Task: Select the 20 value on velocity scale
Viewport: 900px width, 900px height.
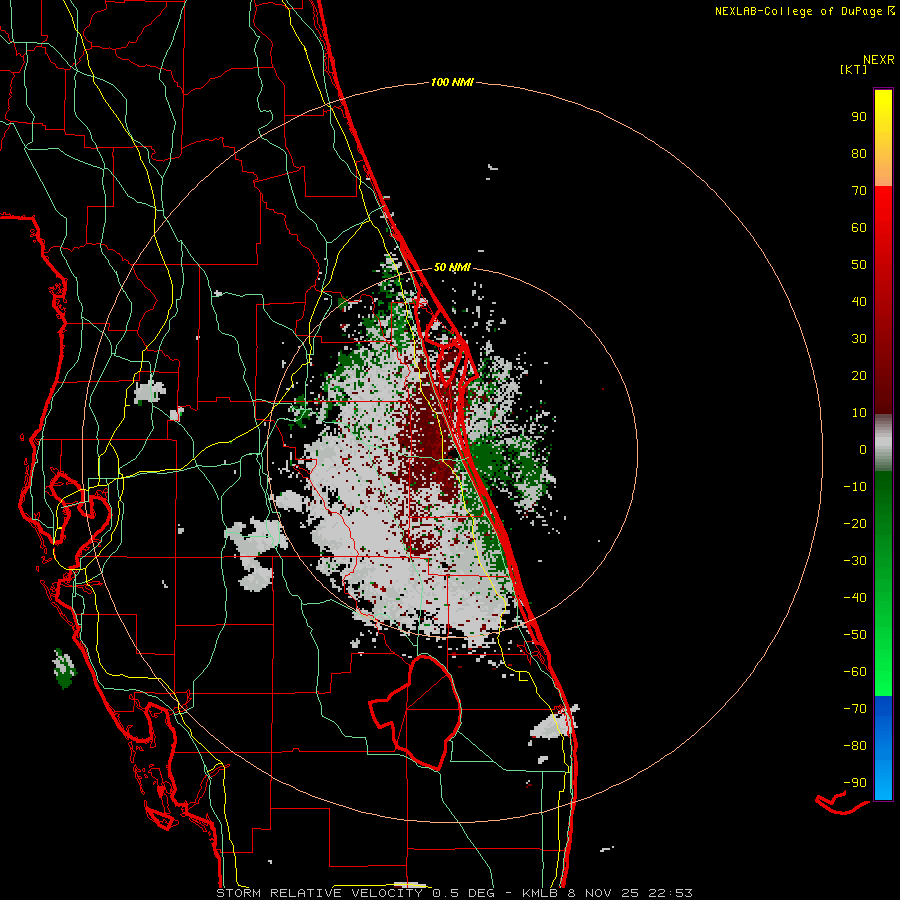Action: [x=859, y=375]
